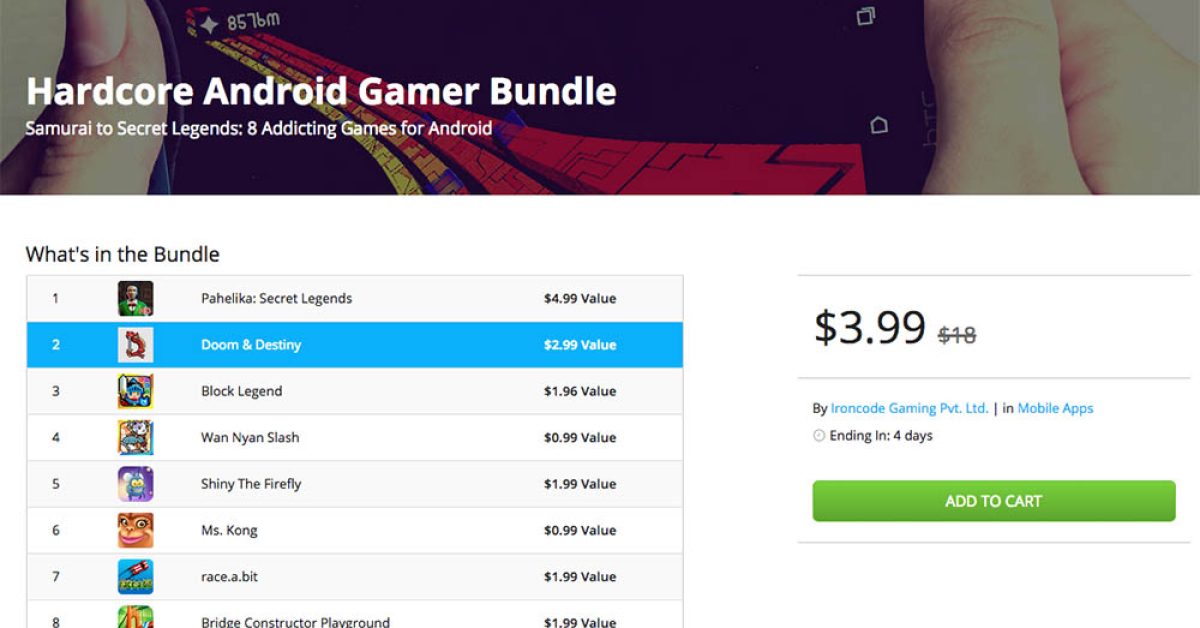Select the Block Legend bundle title

click(x=241, y=391)
